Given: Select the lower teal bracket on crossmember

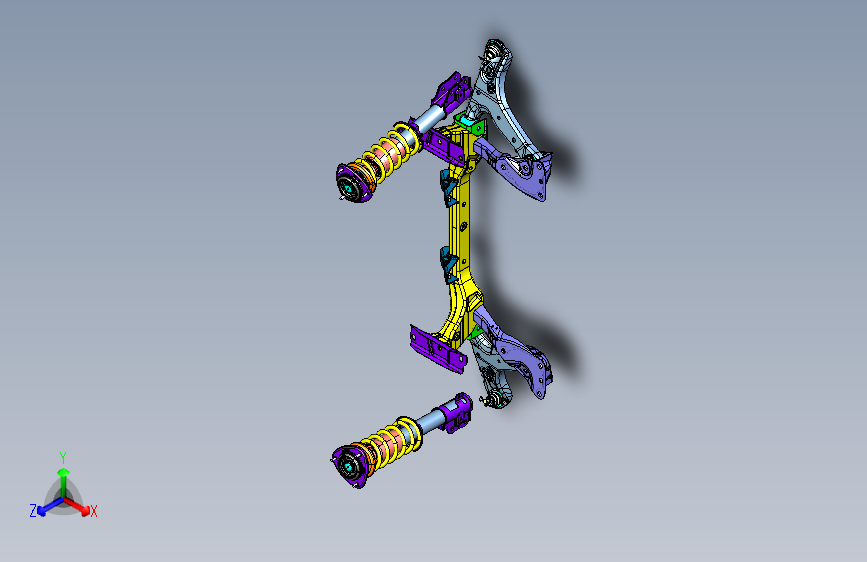Looking at the screenshot, I should 448,265.
